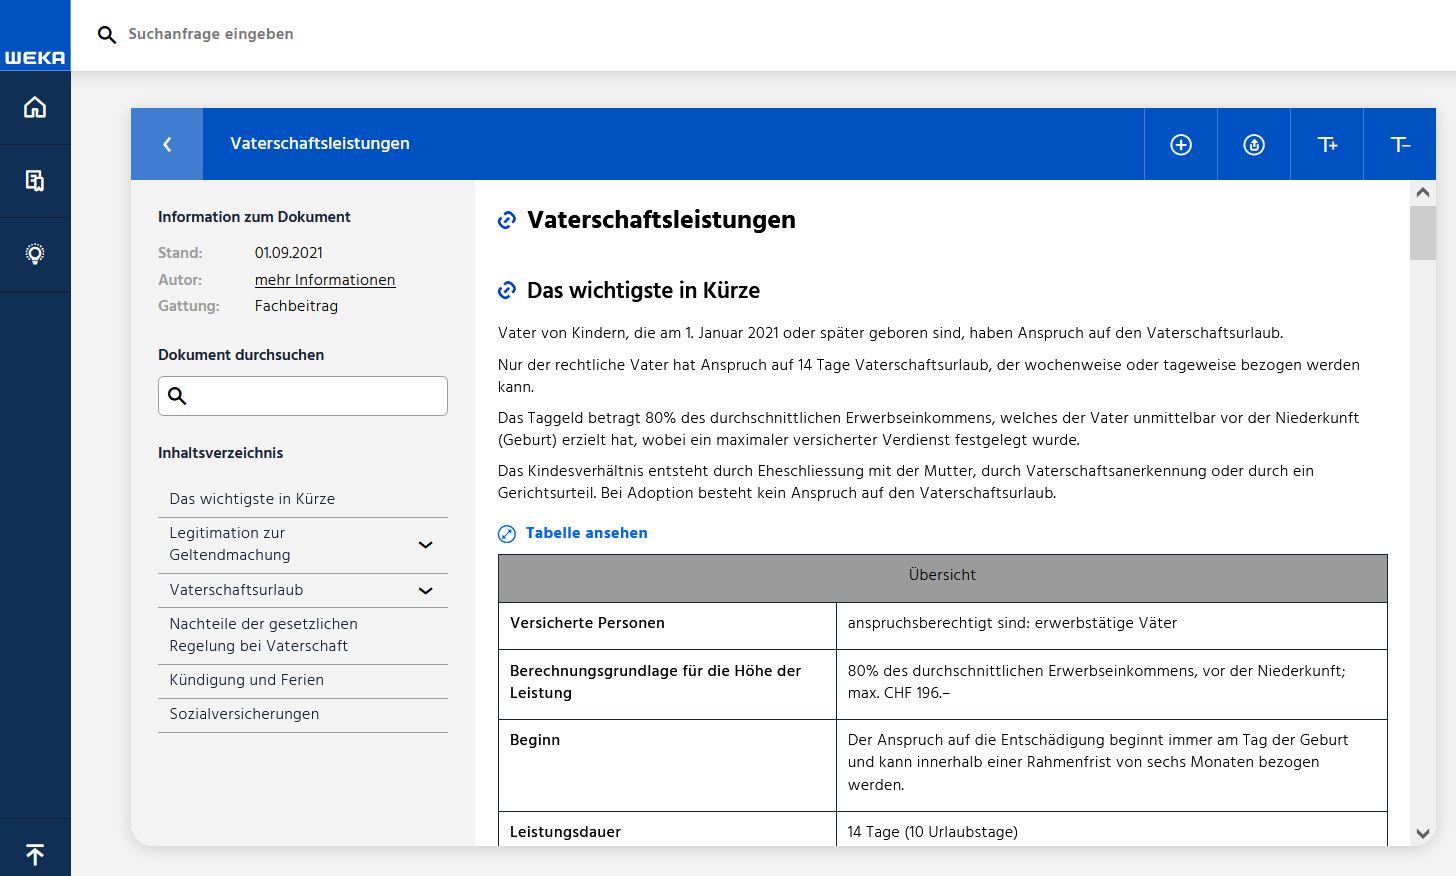Go to 'Kündigung und Ferien' section

tap(247, 680)
